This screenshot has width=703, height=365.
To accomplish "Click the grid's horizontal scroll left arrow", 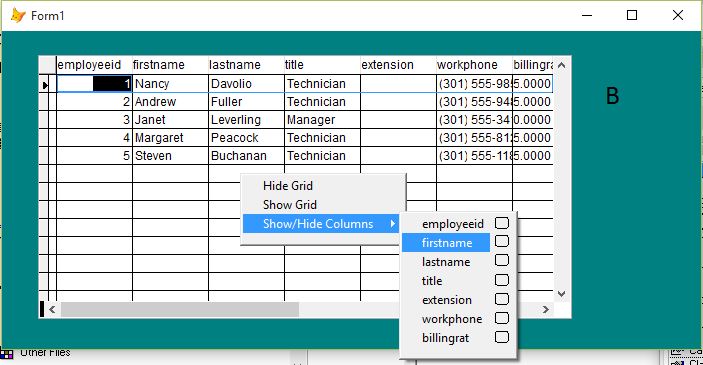I will pos(52,309).
